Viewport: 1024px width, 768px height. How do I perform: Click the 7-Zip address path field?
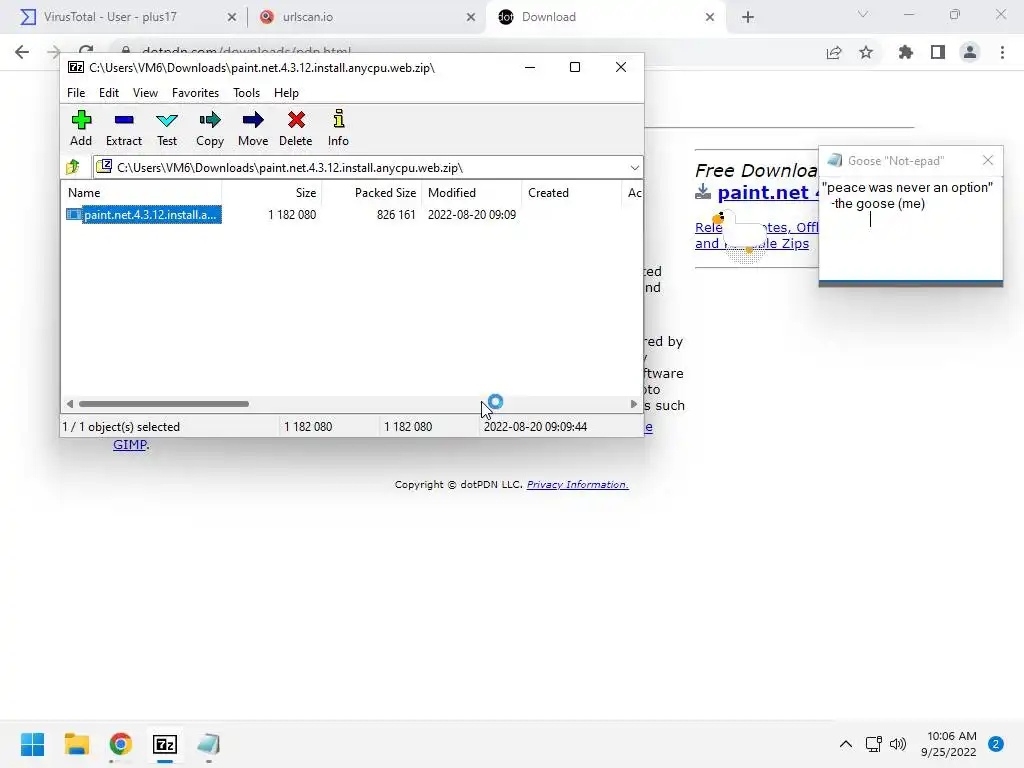(x=368, y=168)
